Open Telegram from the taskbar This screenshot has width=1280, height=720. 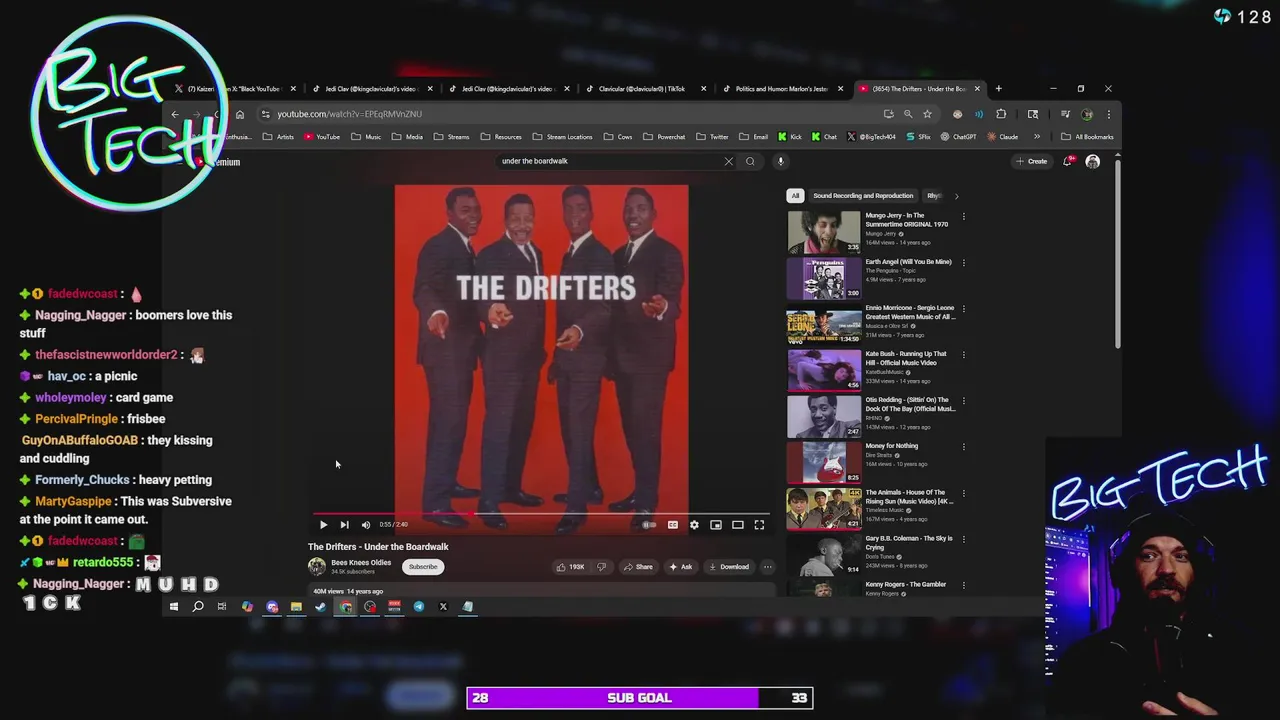click(x=419, y=607)
